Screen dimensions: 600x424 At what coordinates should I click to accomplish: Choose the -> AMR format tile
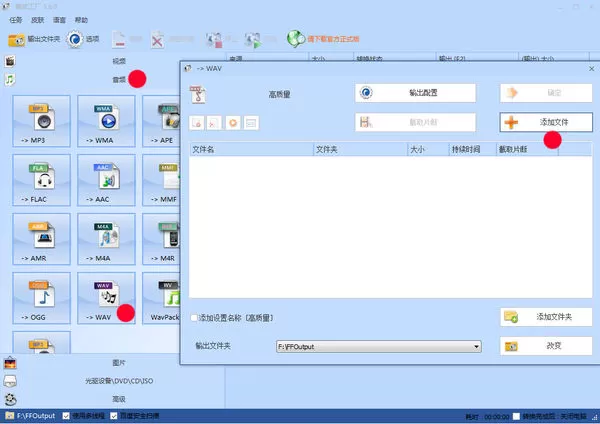[x=41, y=239]
